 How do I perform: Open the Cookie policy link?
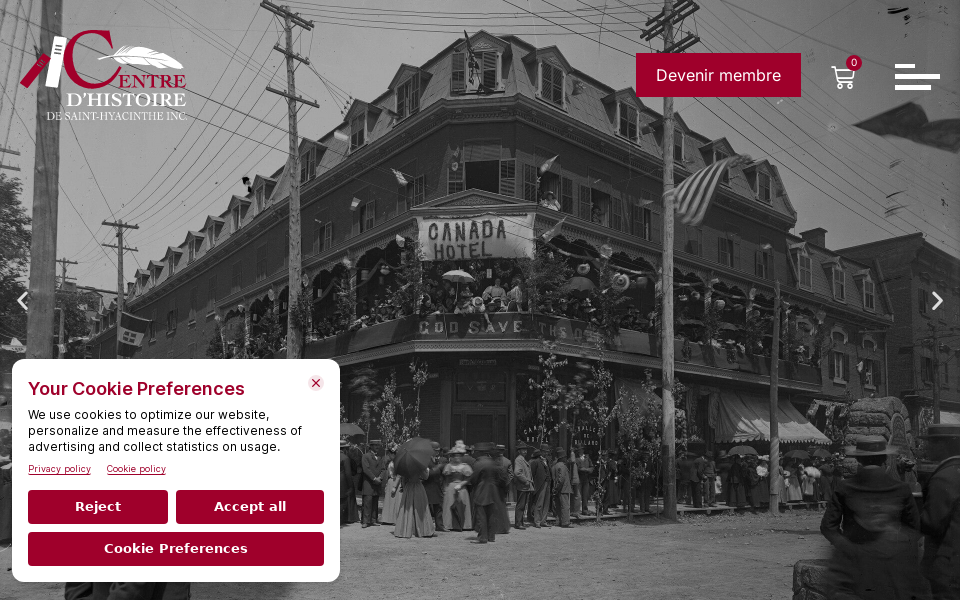click(x=136, y=469)
